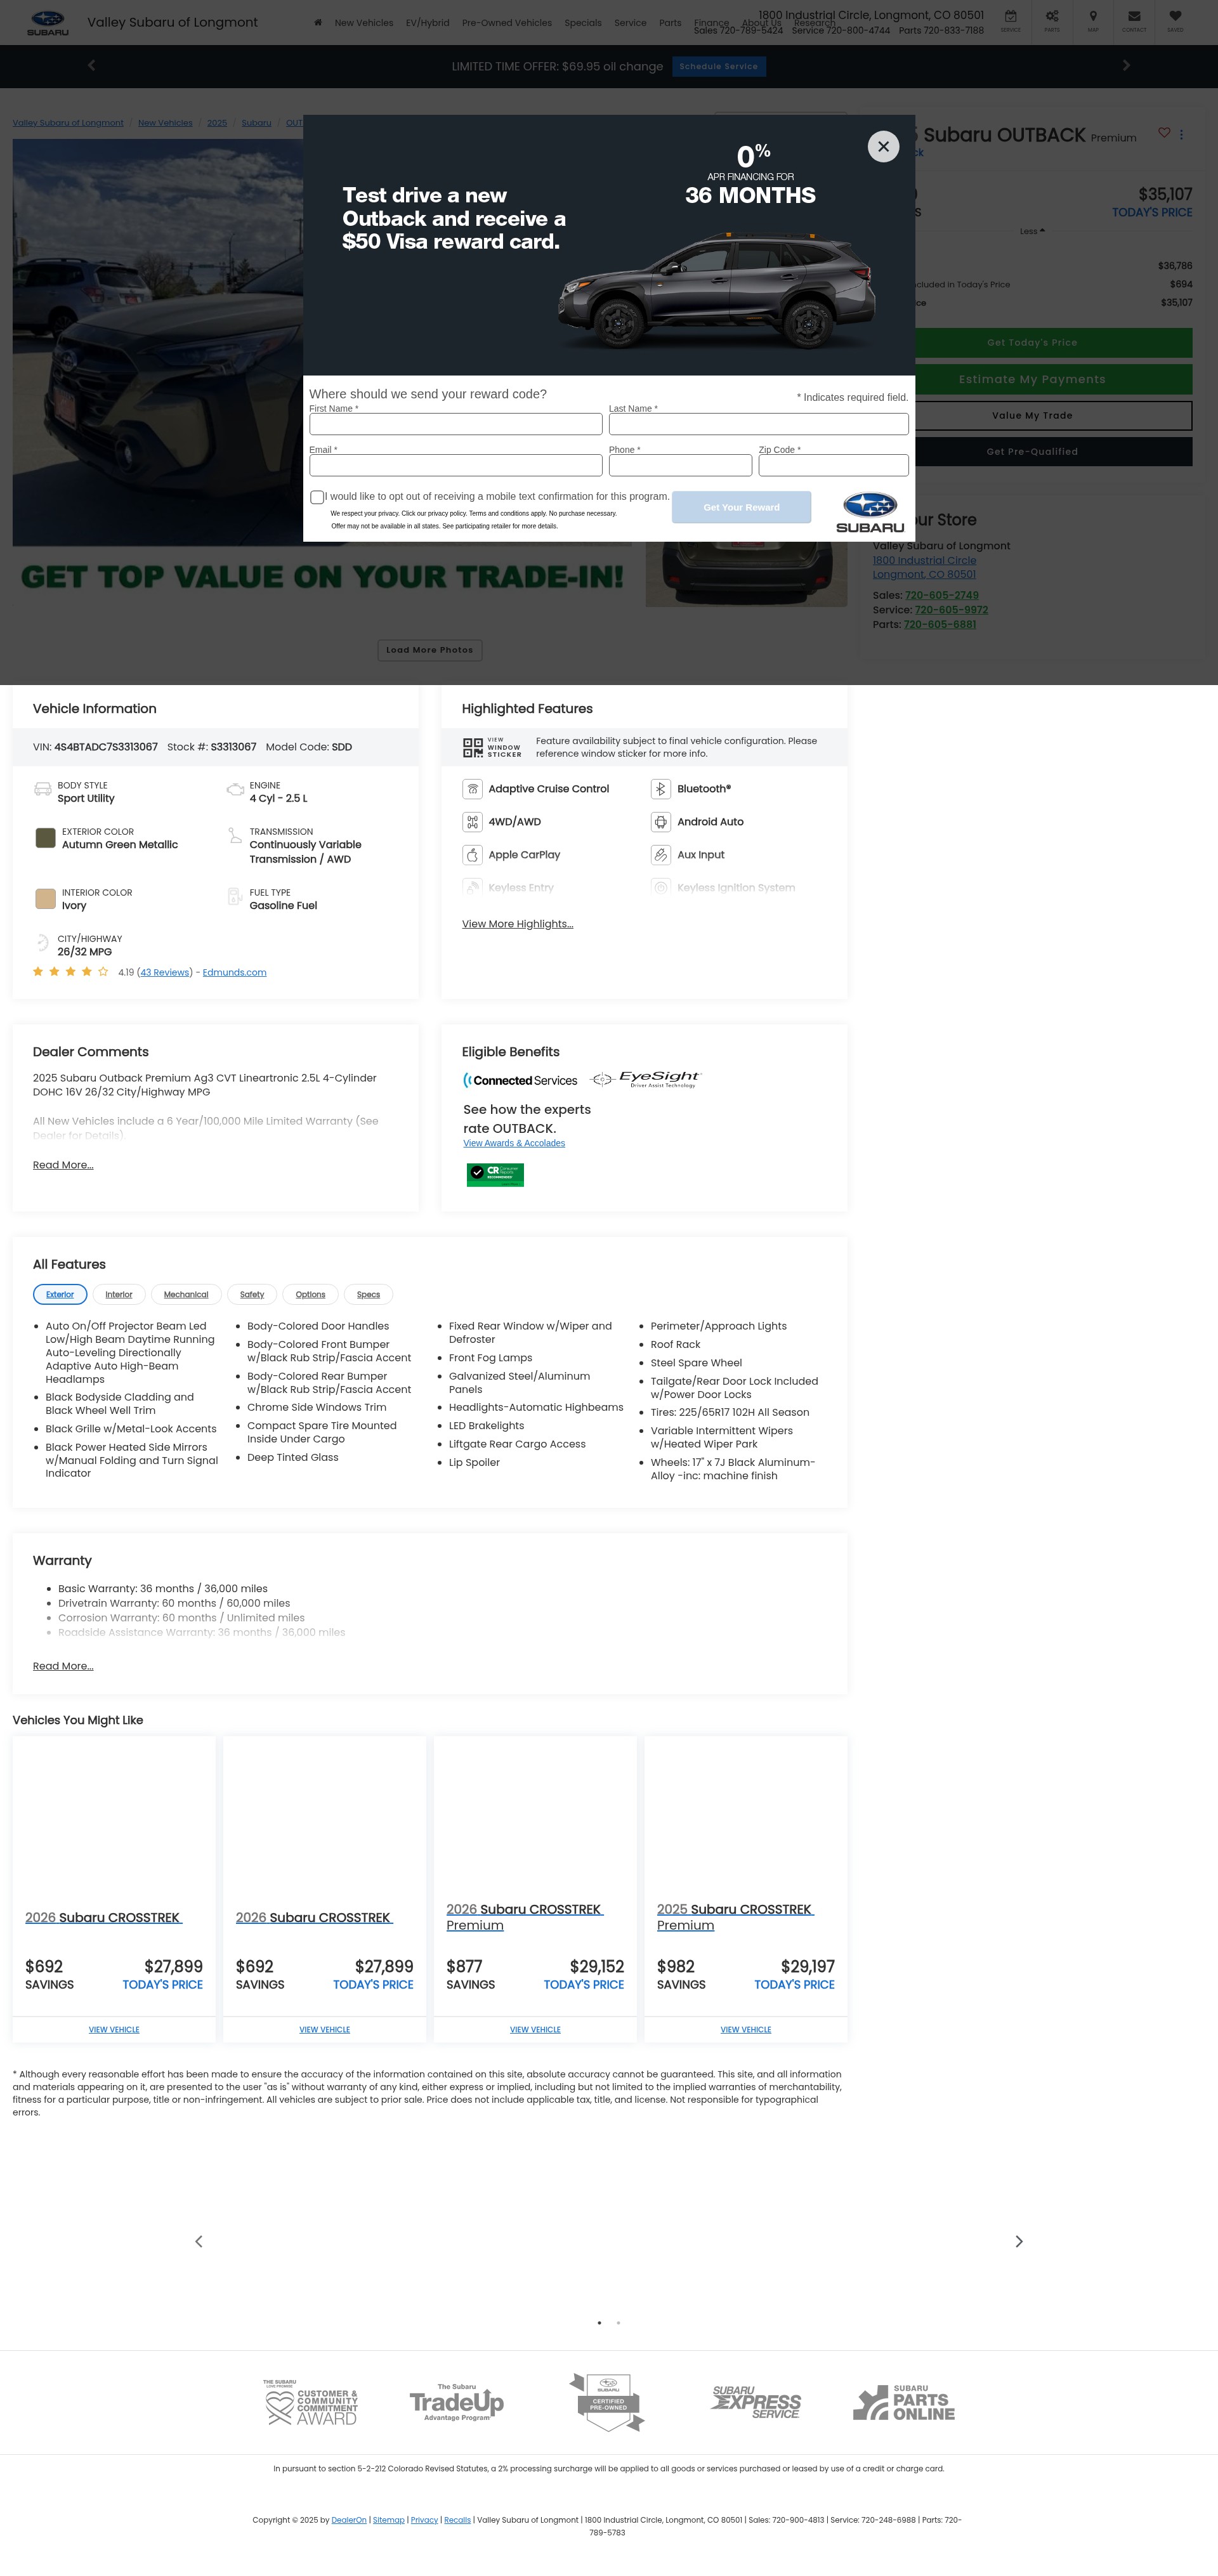This screenshot has width=1218, height=2576.
Task: Open the Subaru Parts Online logo
Action: (904, 2402)
